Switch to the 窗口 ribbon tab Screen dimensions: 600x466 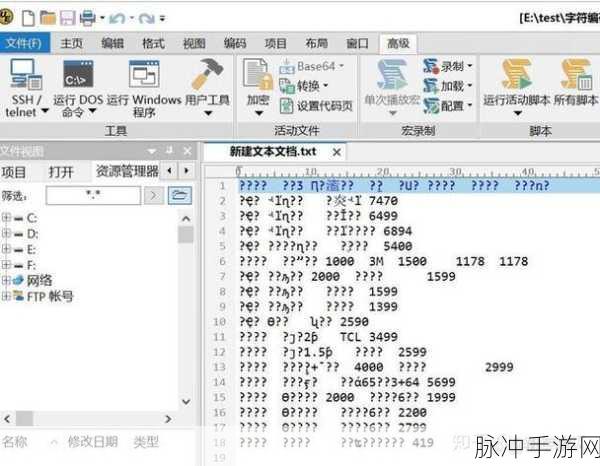357,43
